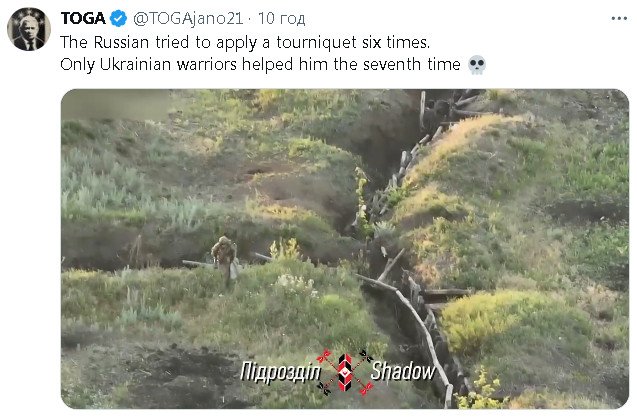The height and width of the screenshot is (418, 637).
Task: Play the embedded trench video
Action: tap(345, 249)
